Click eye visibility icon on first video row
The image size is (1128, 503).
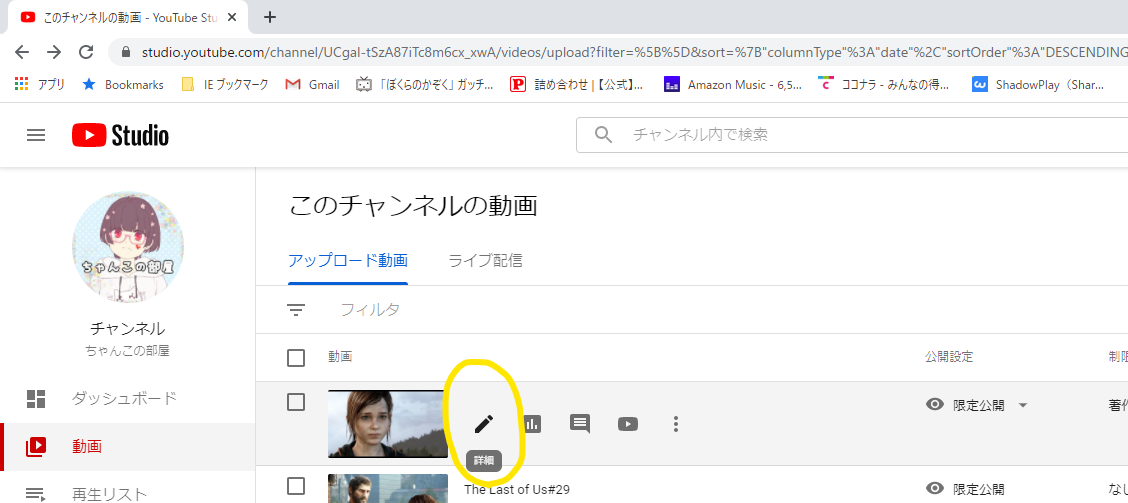[934, 404]
